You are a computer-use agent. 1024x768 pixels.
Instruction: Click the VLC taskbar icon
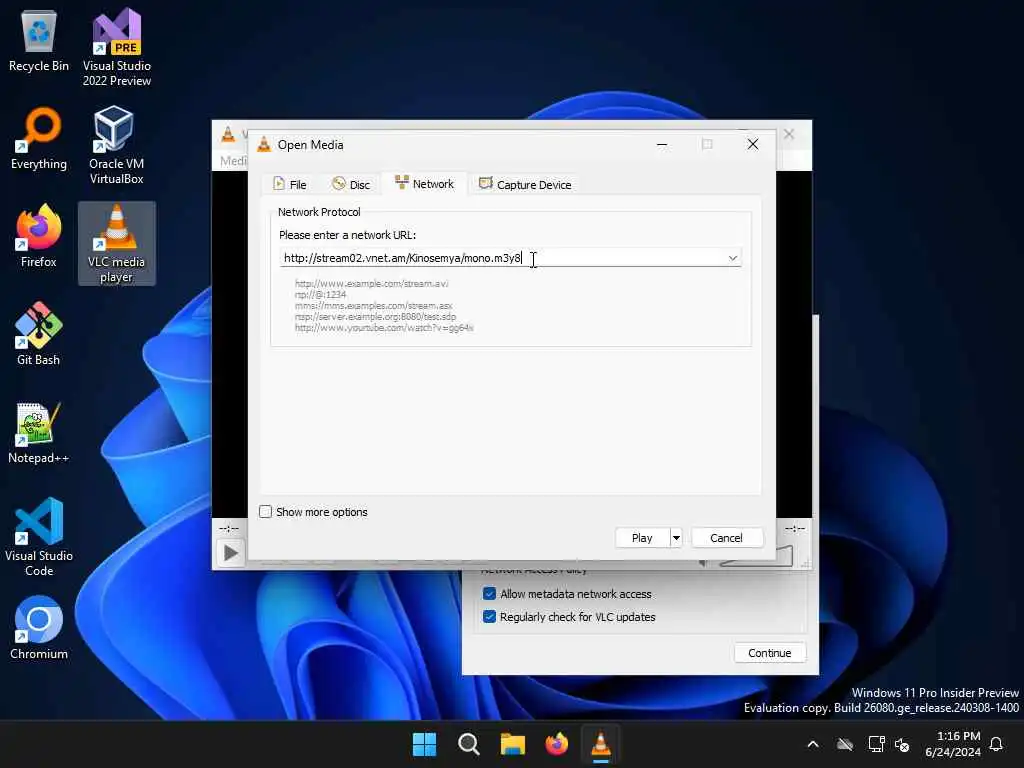point(601,744)
